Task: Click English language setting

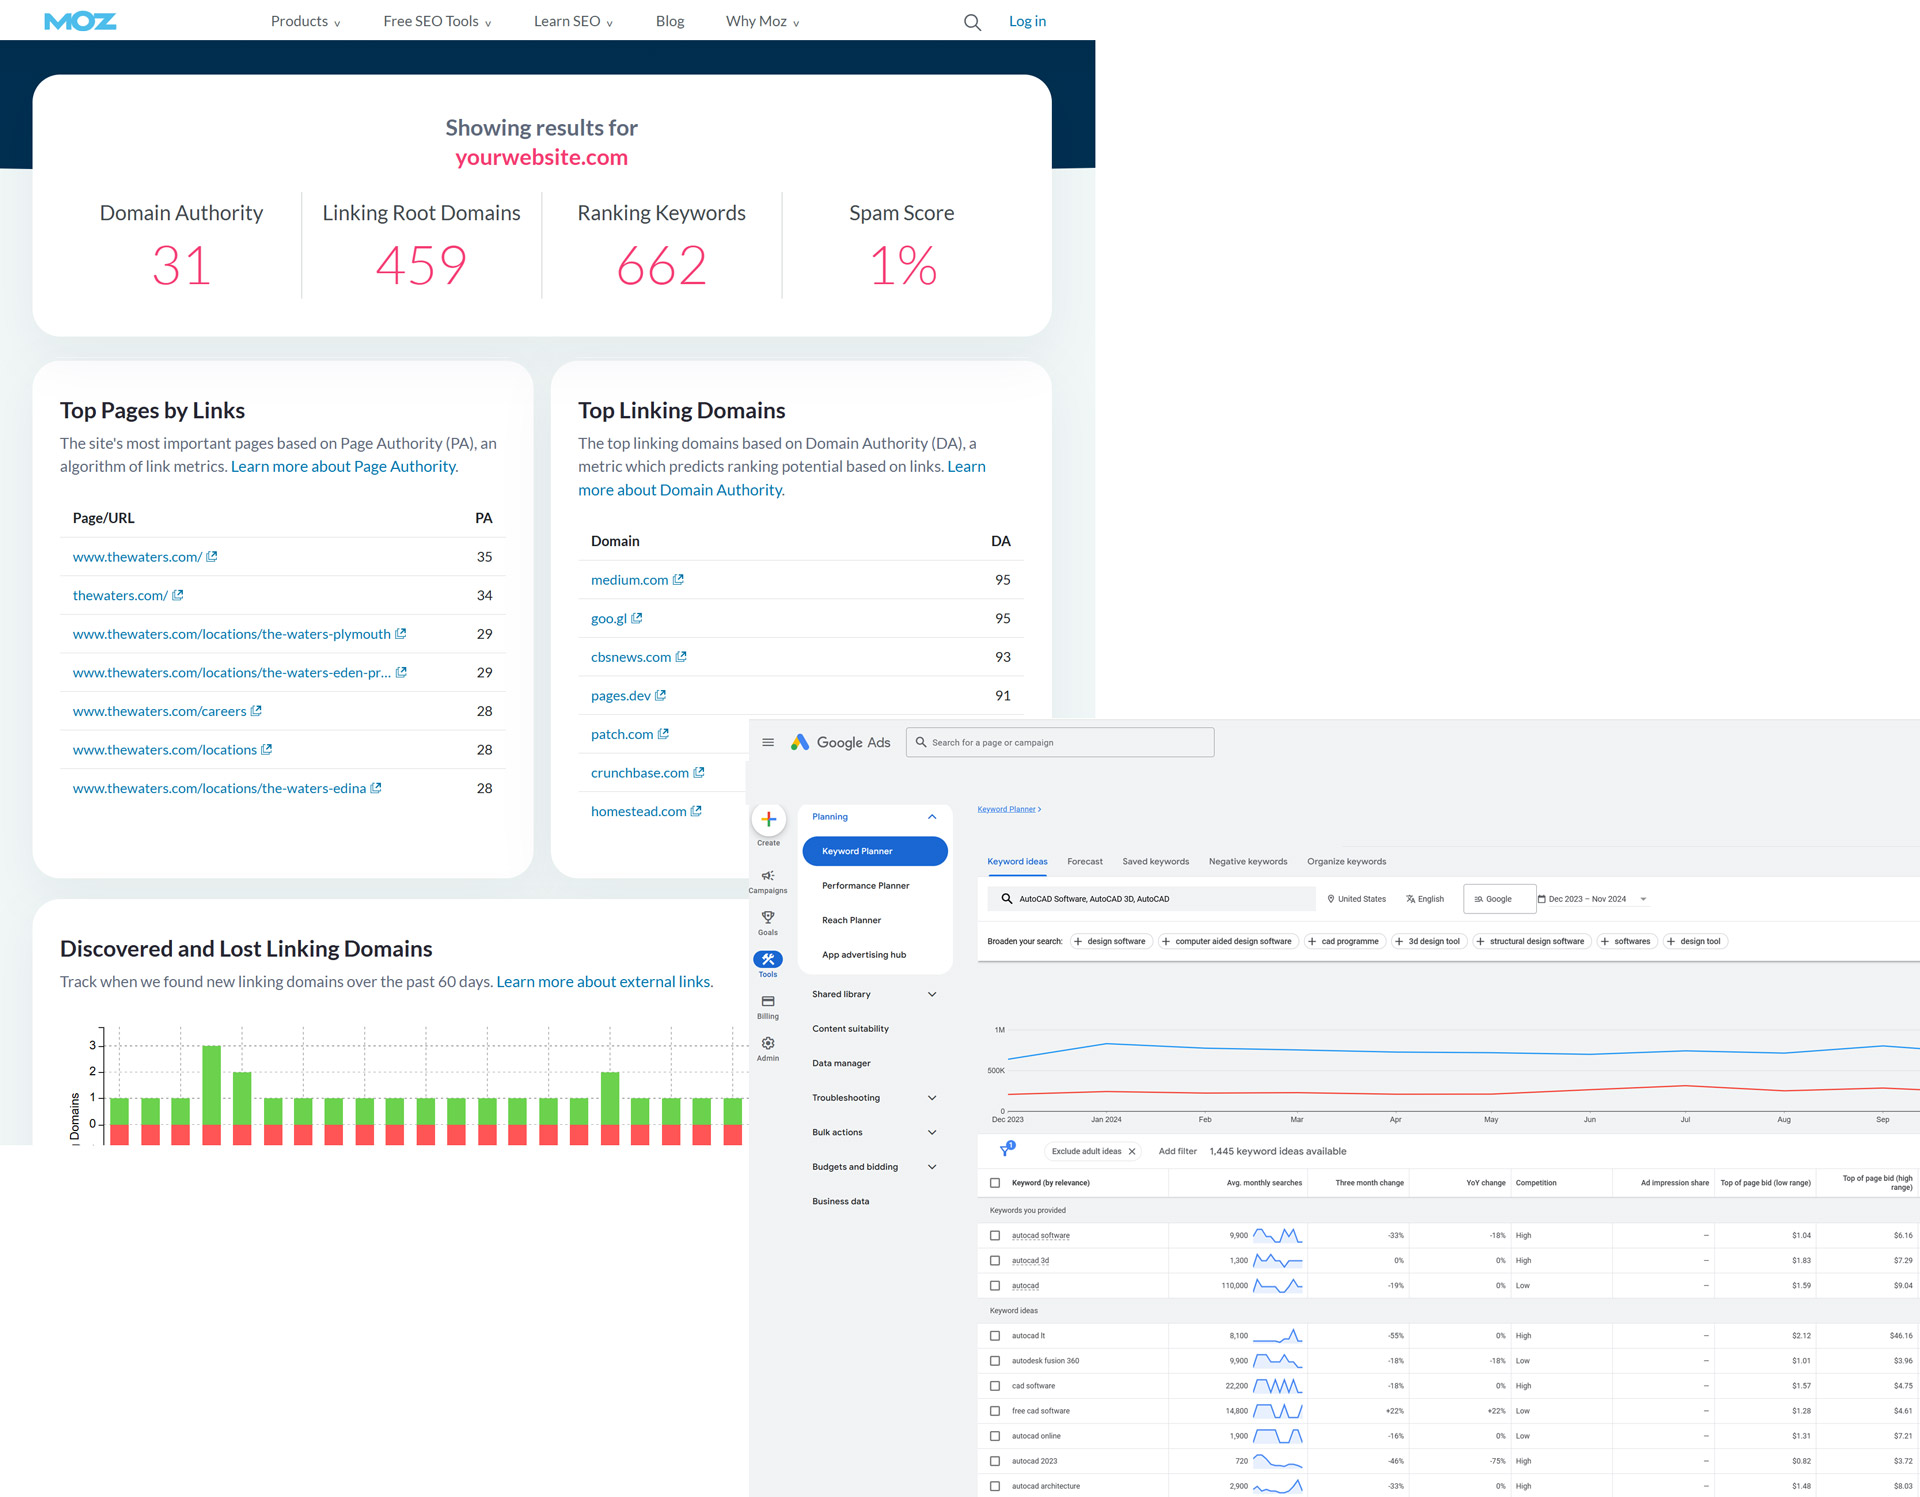Action: point(1425,899)
